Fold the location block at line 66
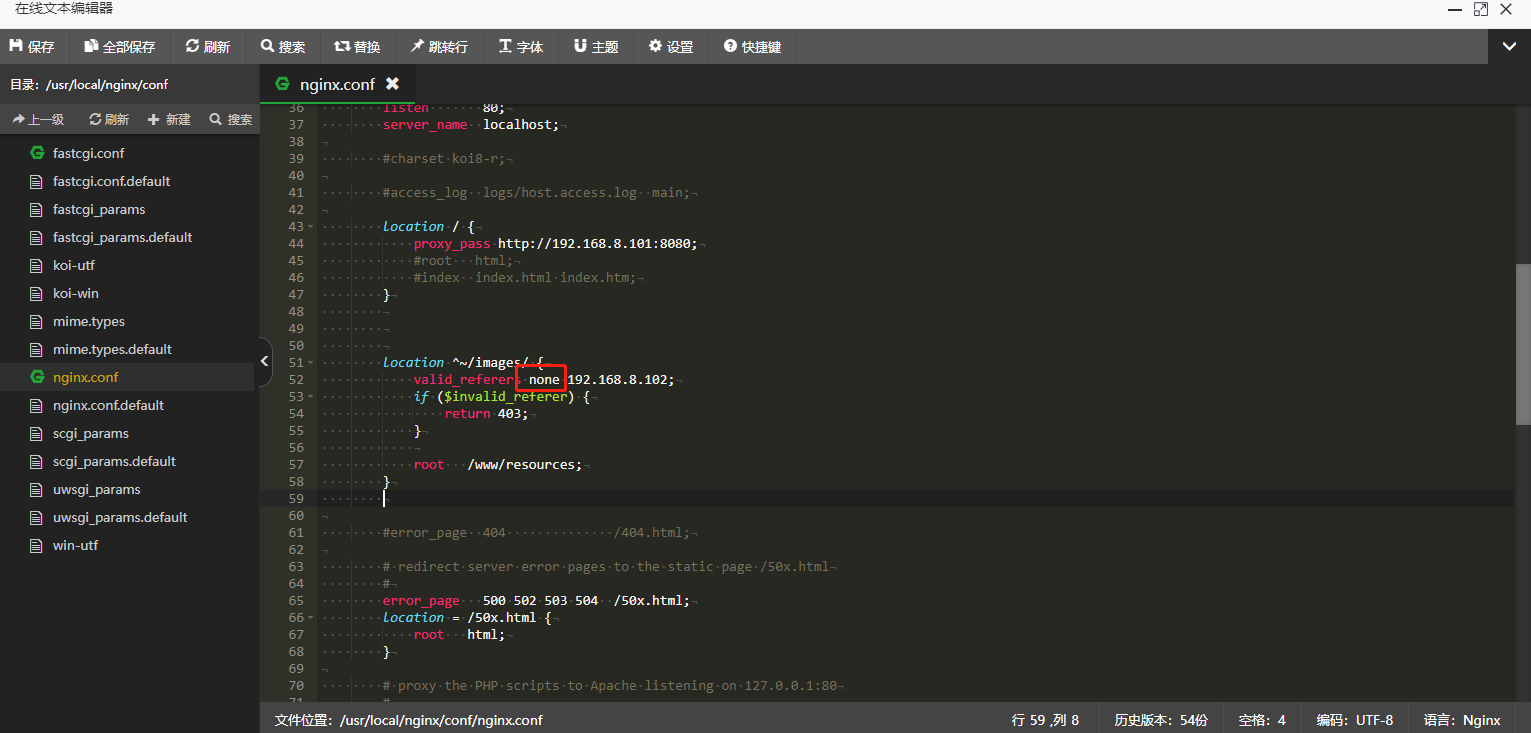 tap(311, 618)
